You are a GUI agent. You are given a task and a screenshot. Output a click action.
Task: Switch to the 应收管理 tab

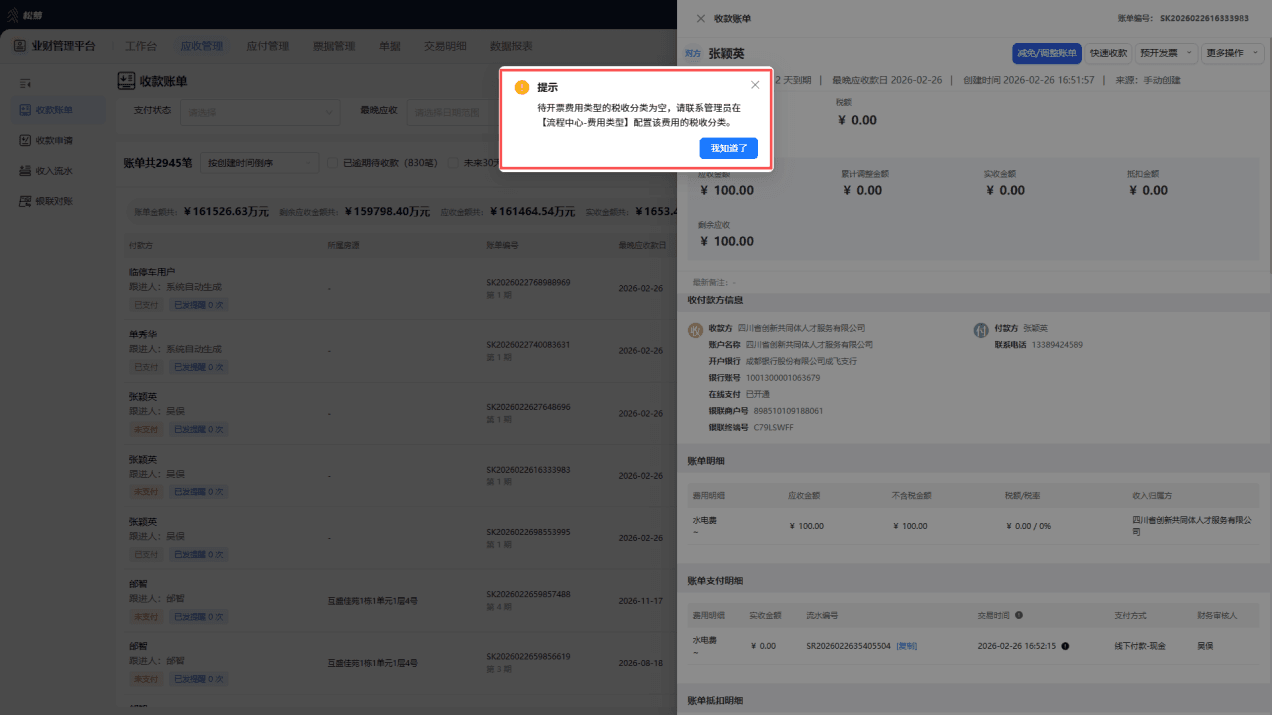coord(201,46)
